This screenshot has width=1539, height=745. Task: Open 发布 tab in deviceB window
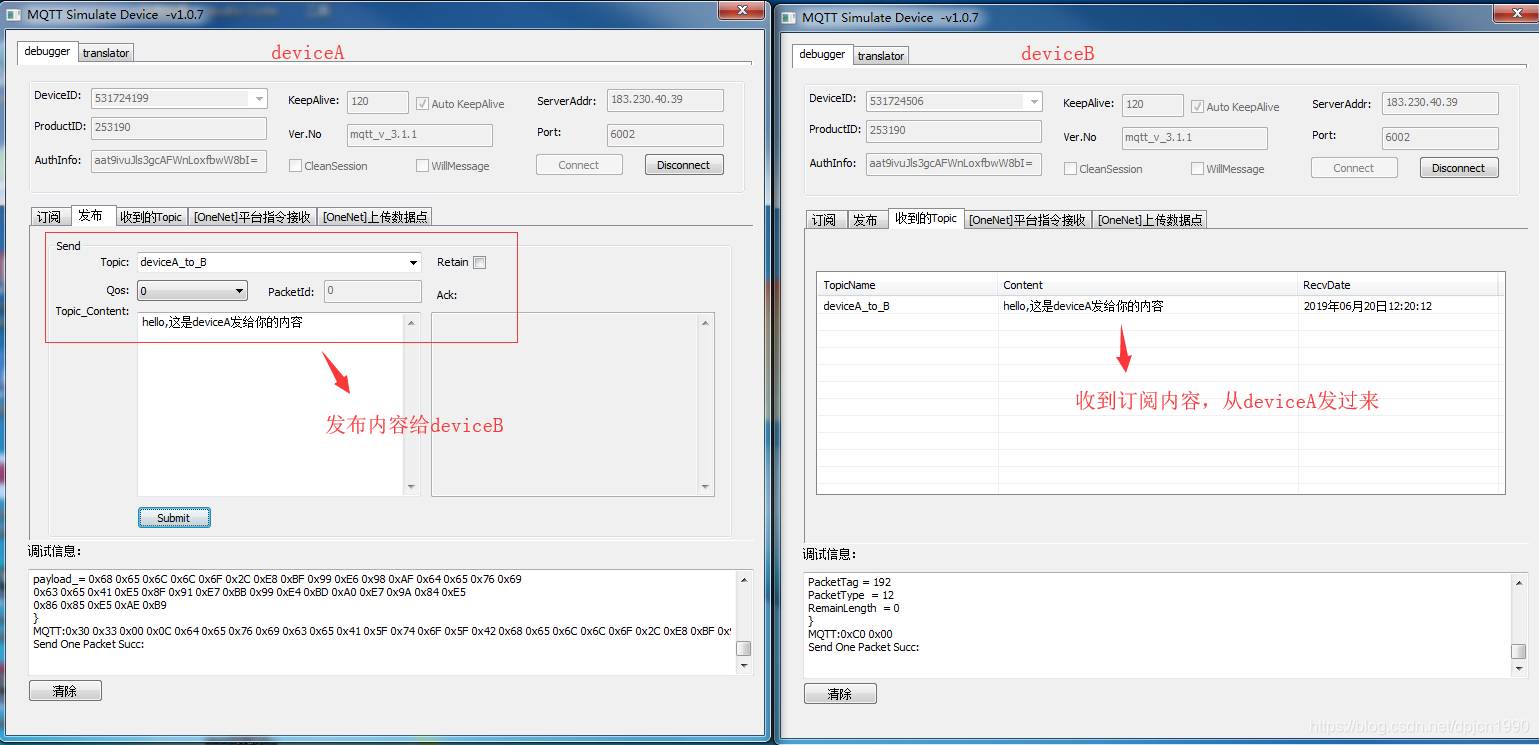point(866,220)
